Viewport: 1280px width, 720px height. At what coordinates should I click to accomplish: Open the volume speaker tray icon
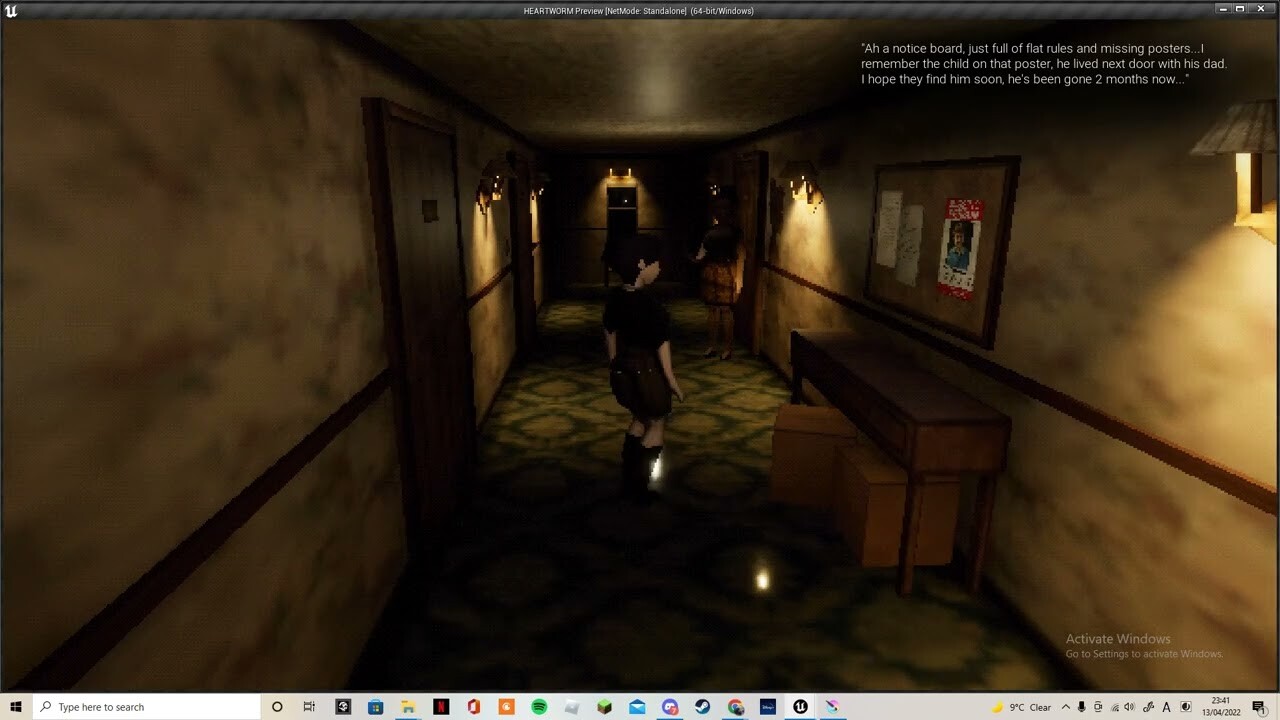(1131, 707)
